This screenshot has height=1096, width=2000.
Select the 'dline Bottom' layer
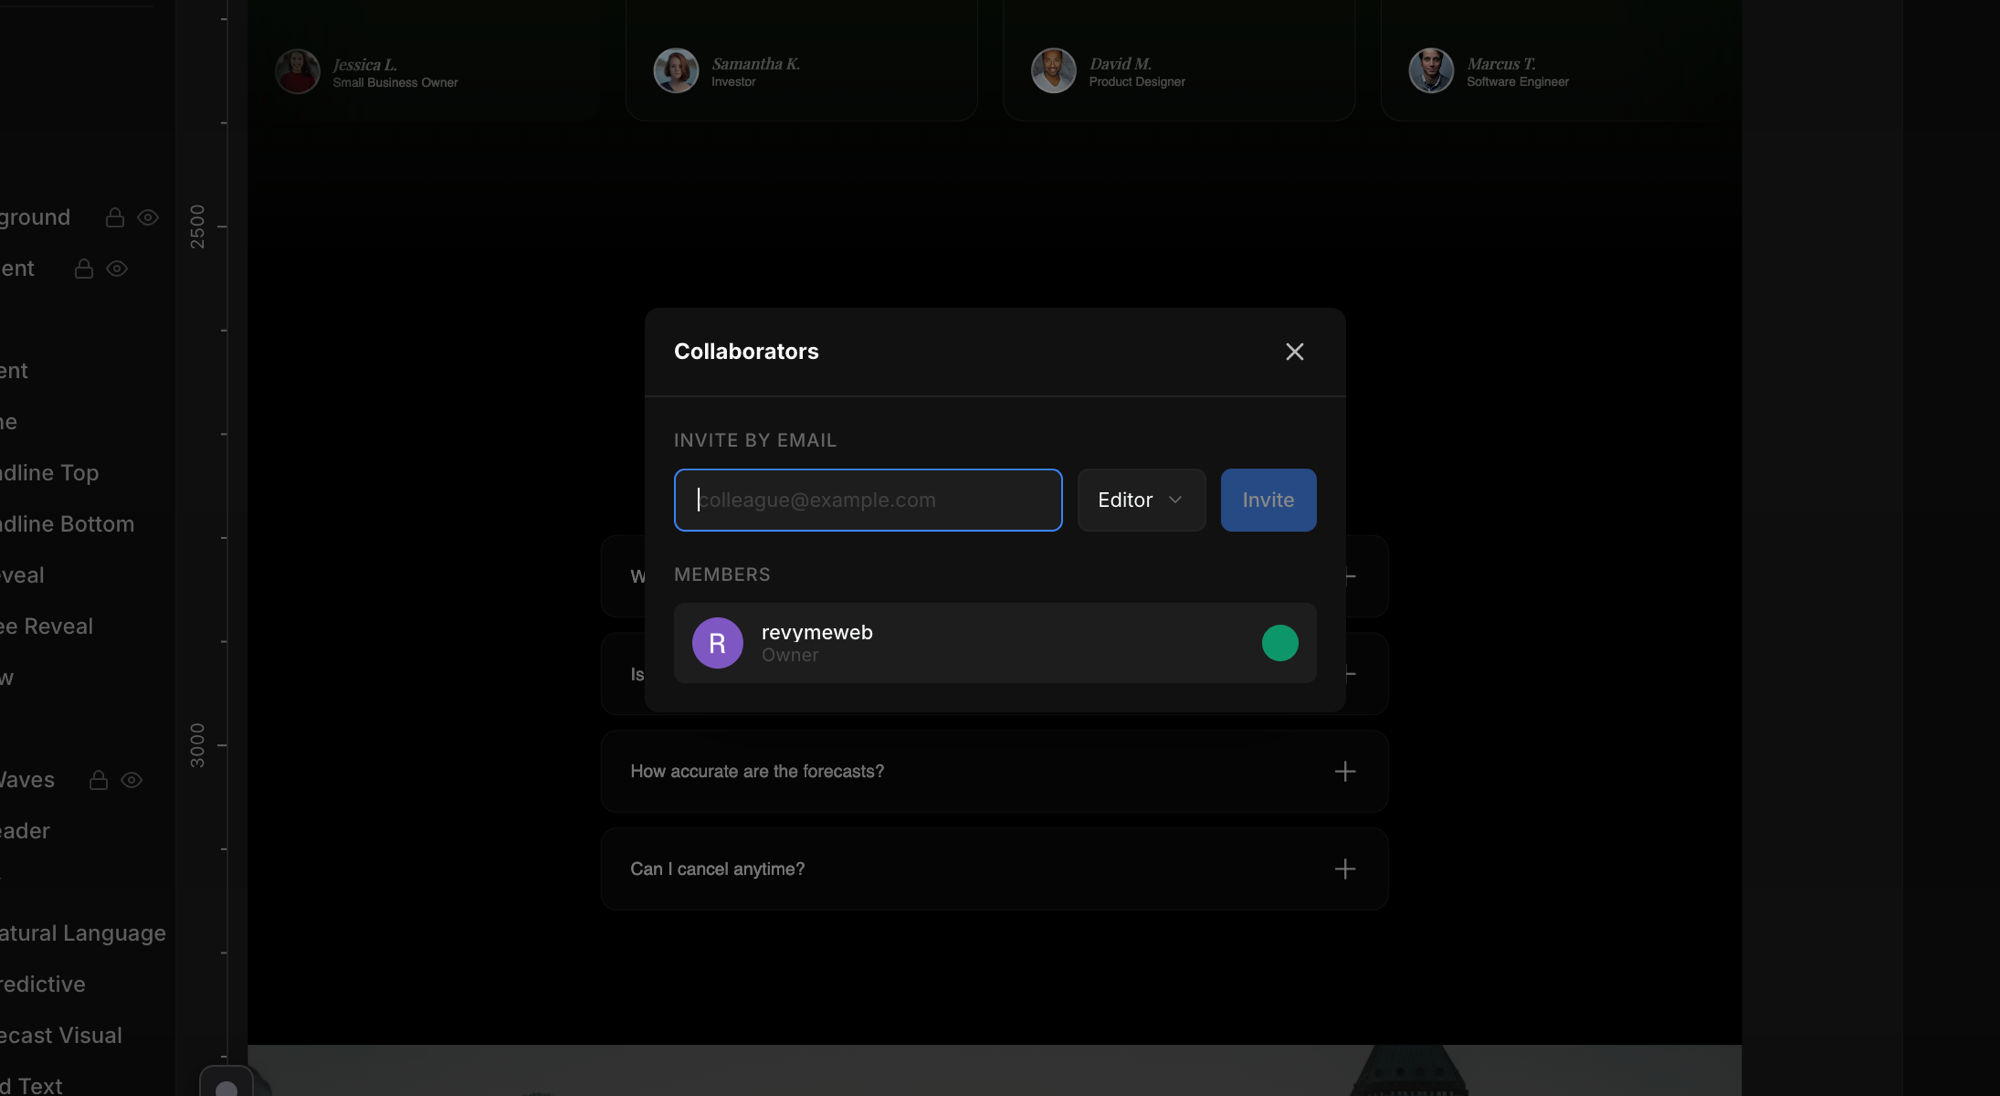pos(66,524)
